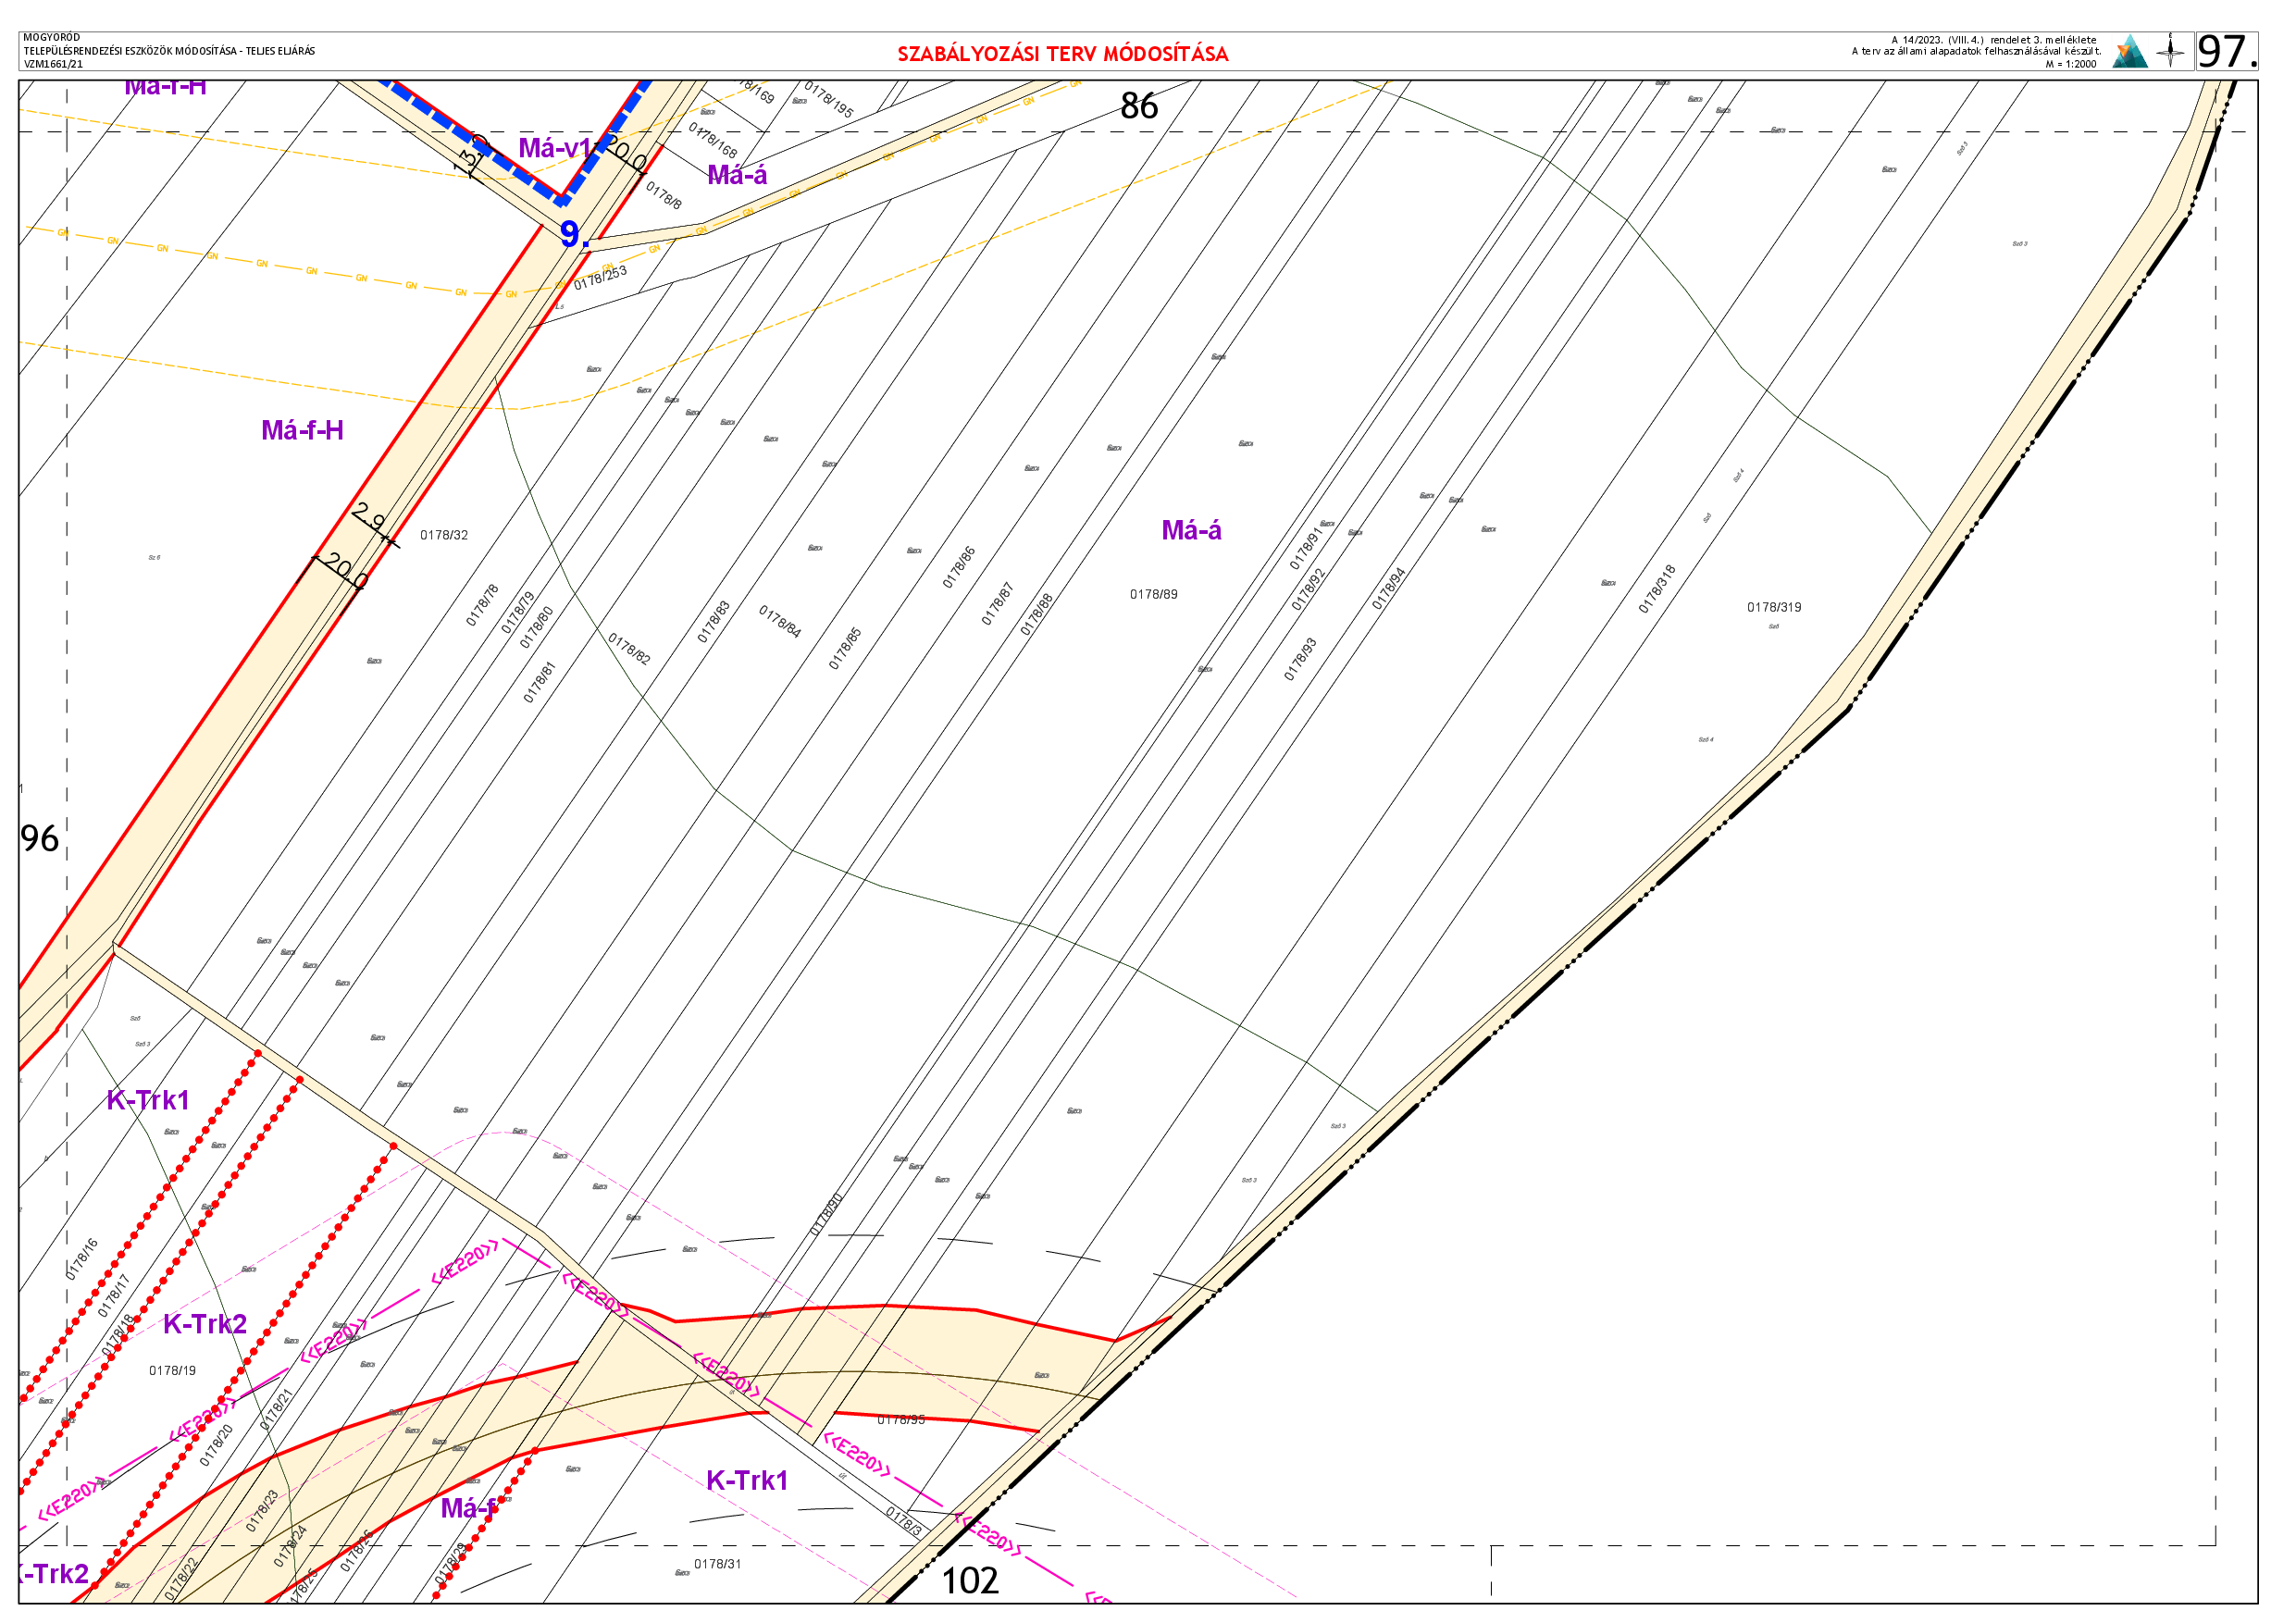Click the teal triangle company logo
2296x1623 pixels.
pyautogui.click(x=2129, y=52)
